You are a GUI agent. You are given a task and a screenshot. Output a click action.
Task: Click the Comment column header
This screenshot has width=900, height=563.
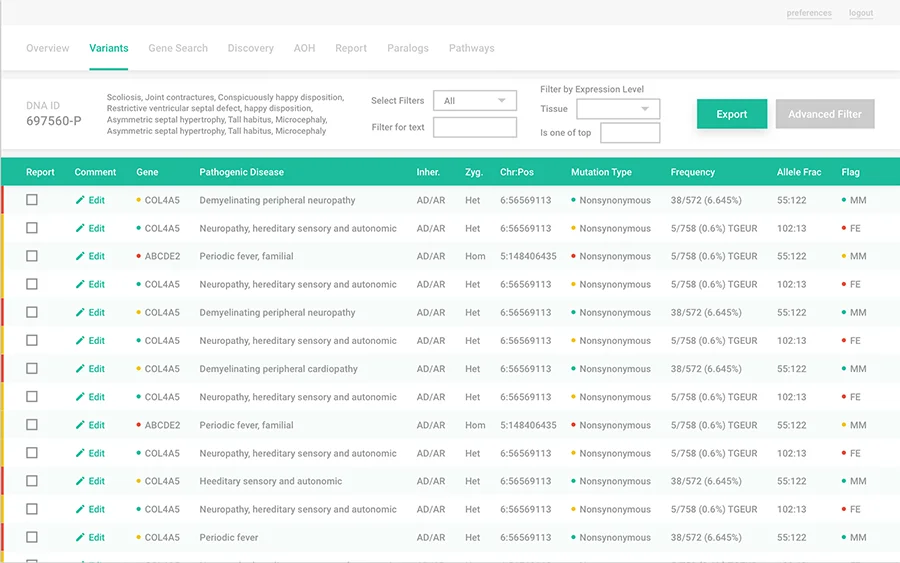pos(95,172)
